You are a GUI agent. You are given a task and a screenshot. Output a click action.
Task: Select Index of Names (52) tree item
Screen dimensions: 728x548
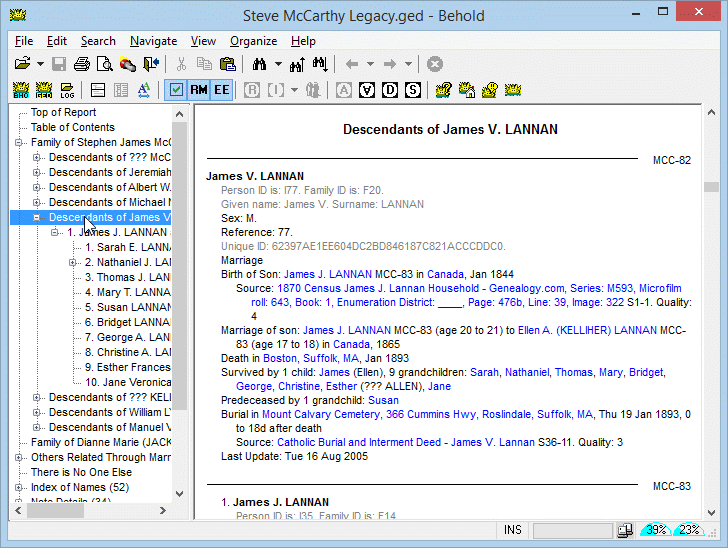coord(80,487)
